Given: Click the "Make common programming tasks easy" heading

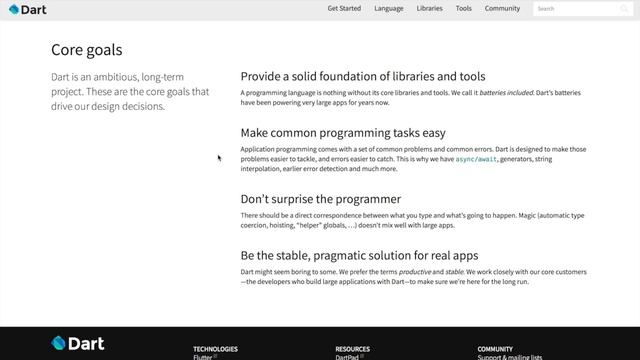Looking at the screenshot, I should click(343, 133).
